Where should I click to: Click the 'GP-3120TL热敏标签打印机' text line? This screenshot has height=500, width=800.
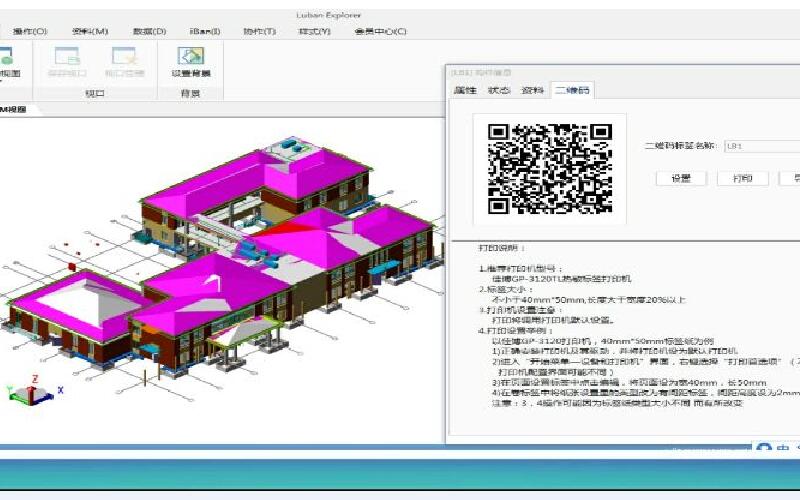point(562,279)
